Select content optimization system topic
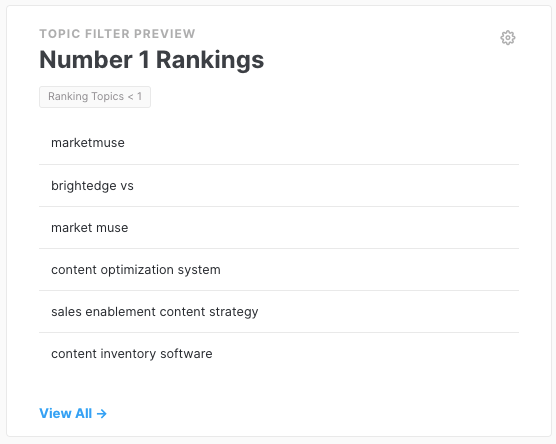 coord(279,270)
